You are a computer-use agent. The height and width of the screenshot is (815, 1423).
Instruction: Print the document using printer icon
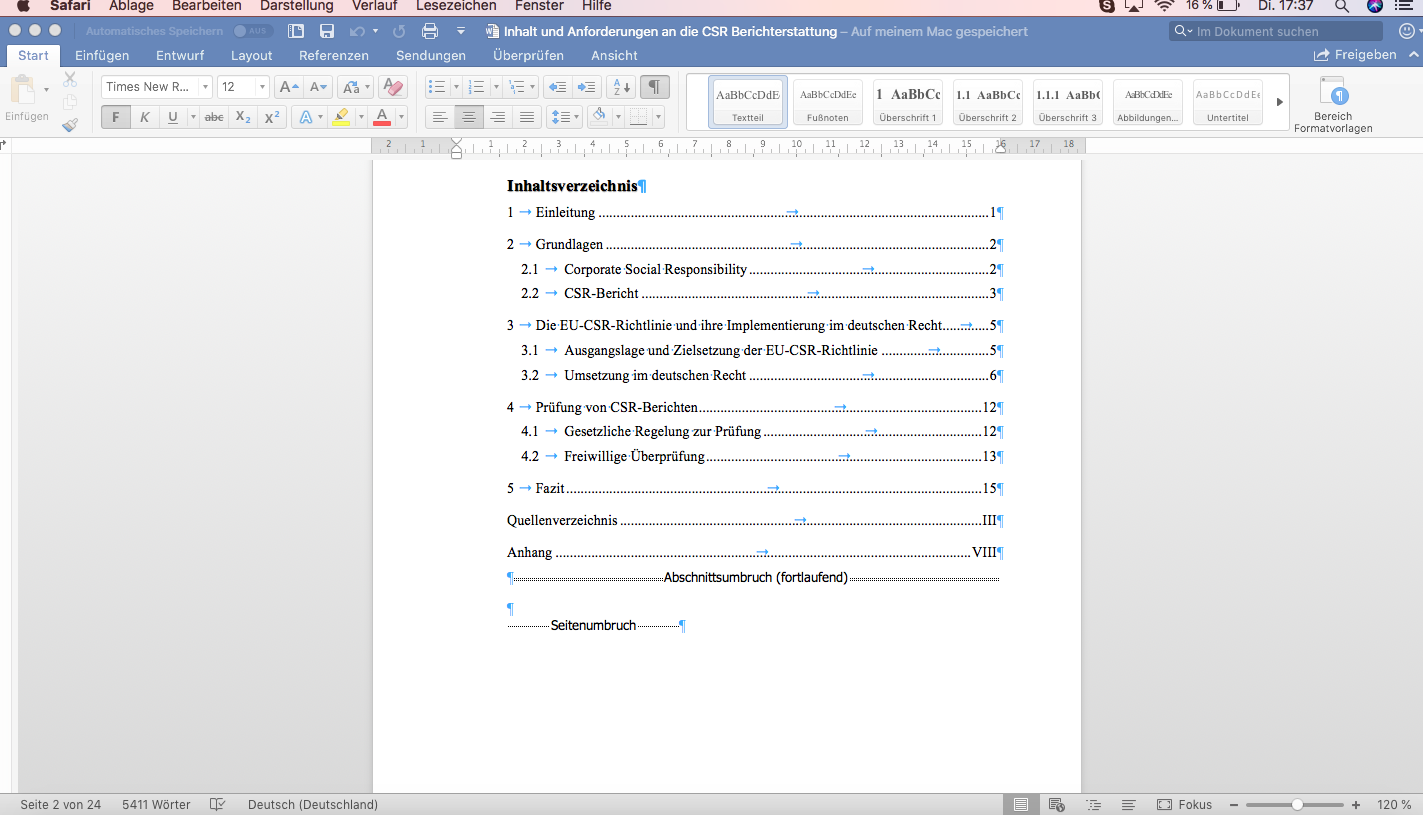coord(430,31)
